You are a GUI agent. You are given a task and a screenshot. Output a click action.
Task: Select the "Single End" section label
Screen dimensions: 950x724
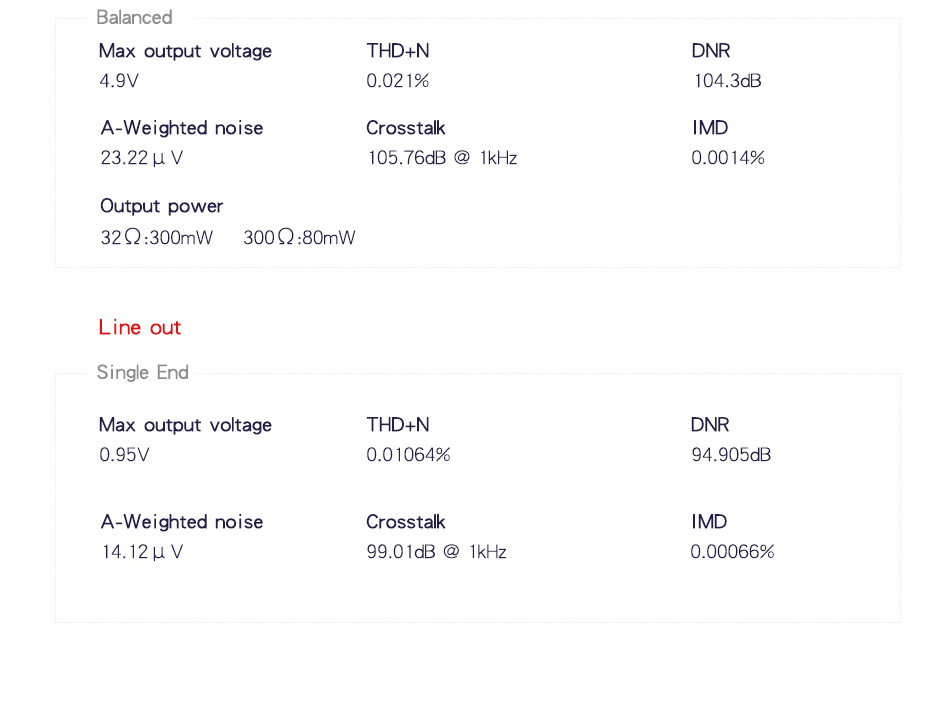point(142,373)
